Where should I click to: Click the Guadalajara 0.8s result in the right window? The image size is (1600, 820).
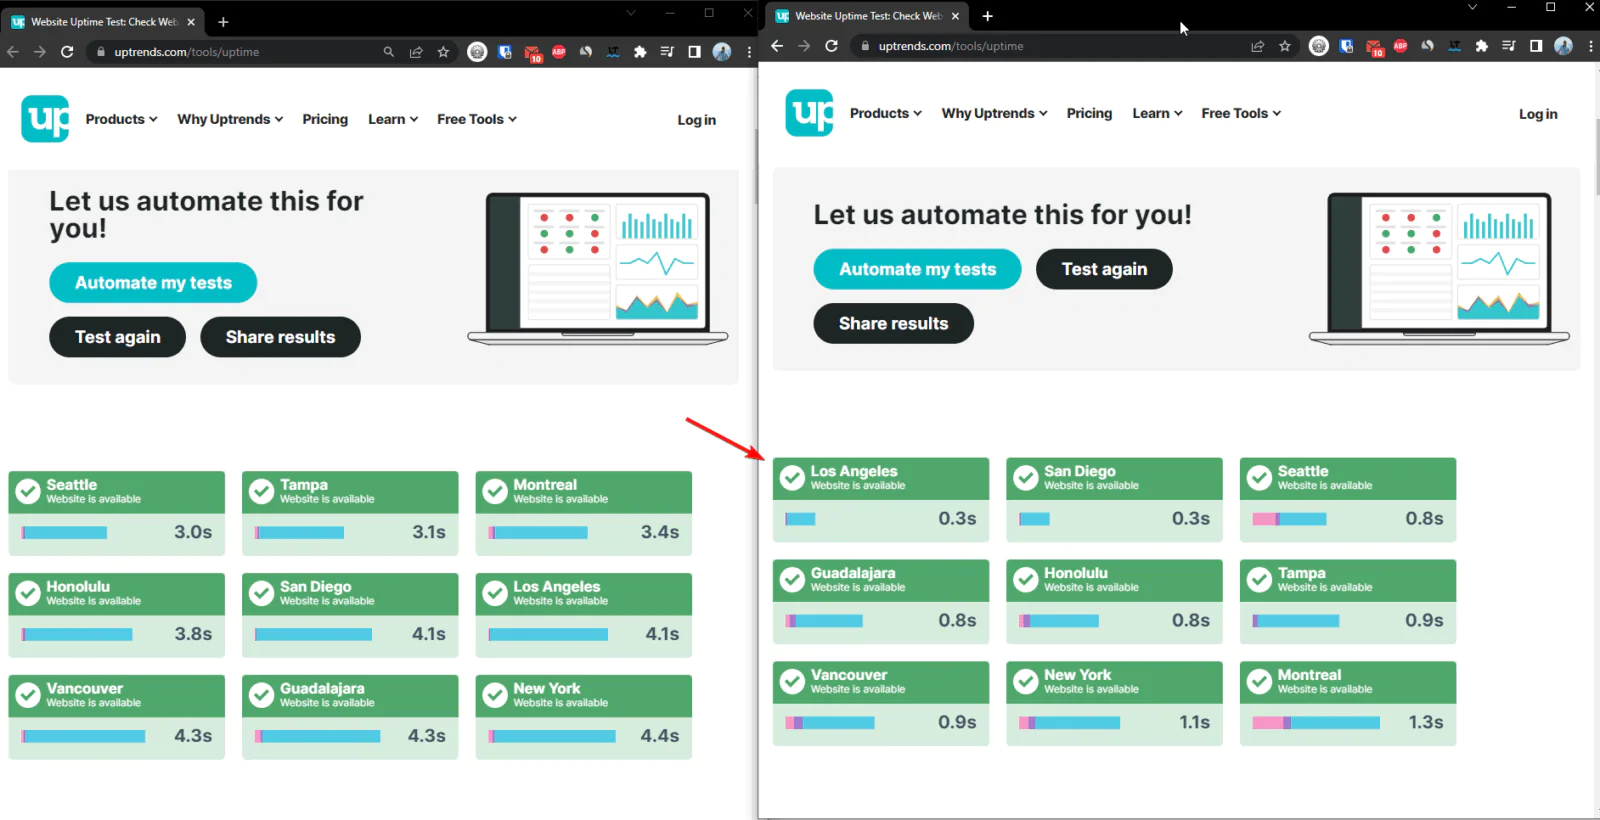click(881, 601)
